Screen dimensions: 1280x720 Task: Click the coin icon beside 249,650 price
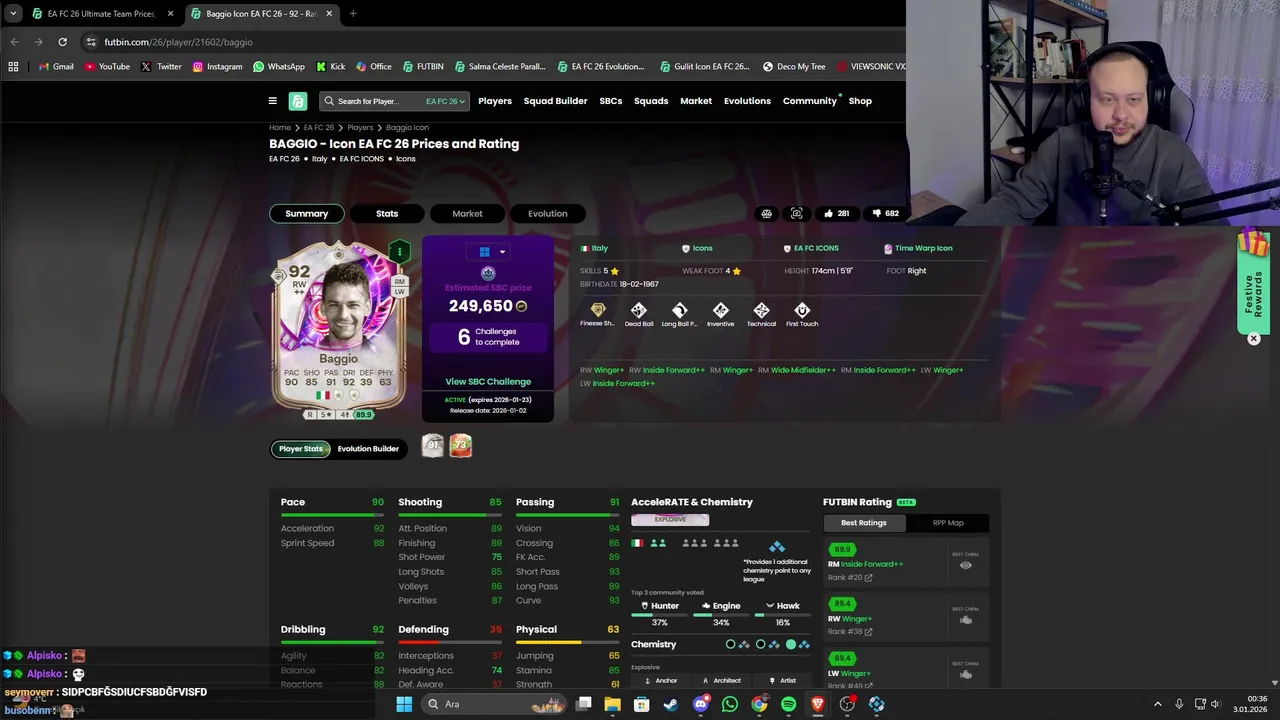tap(521, 307)
